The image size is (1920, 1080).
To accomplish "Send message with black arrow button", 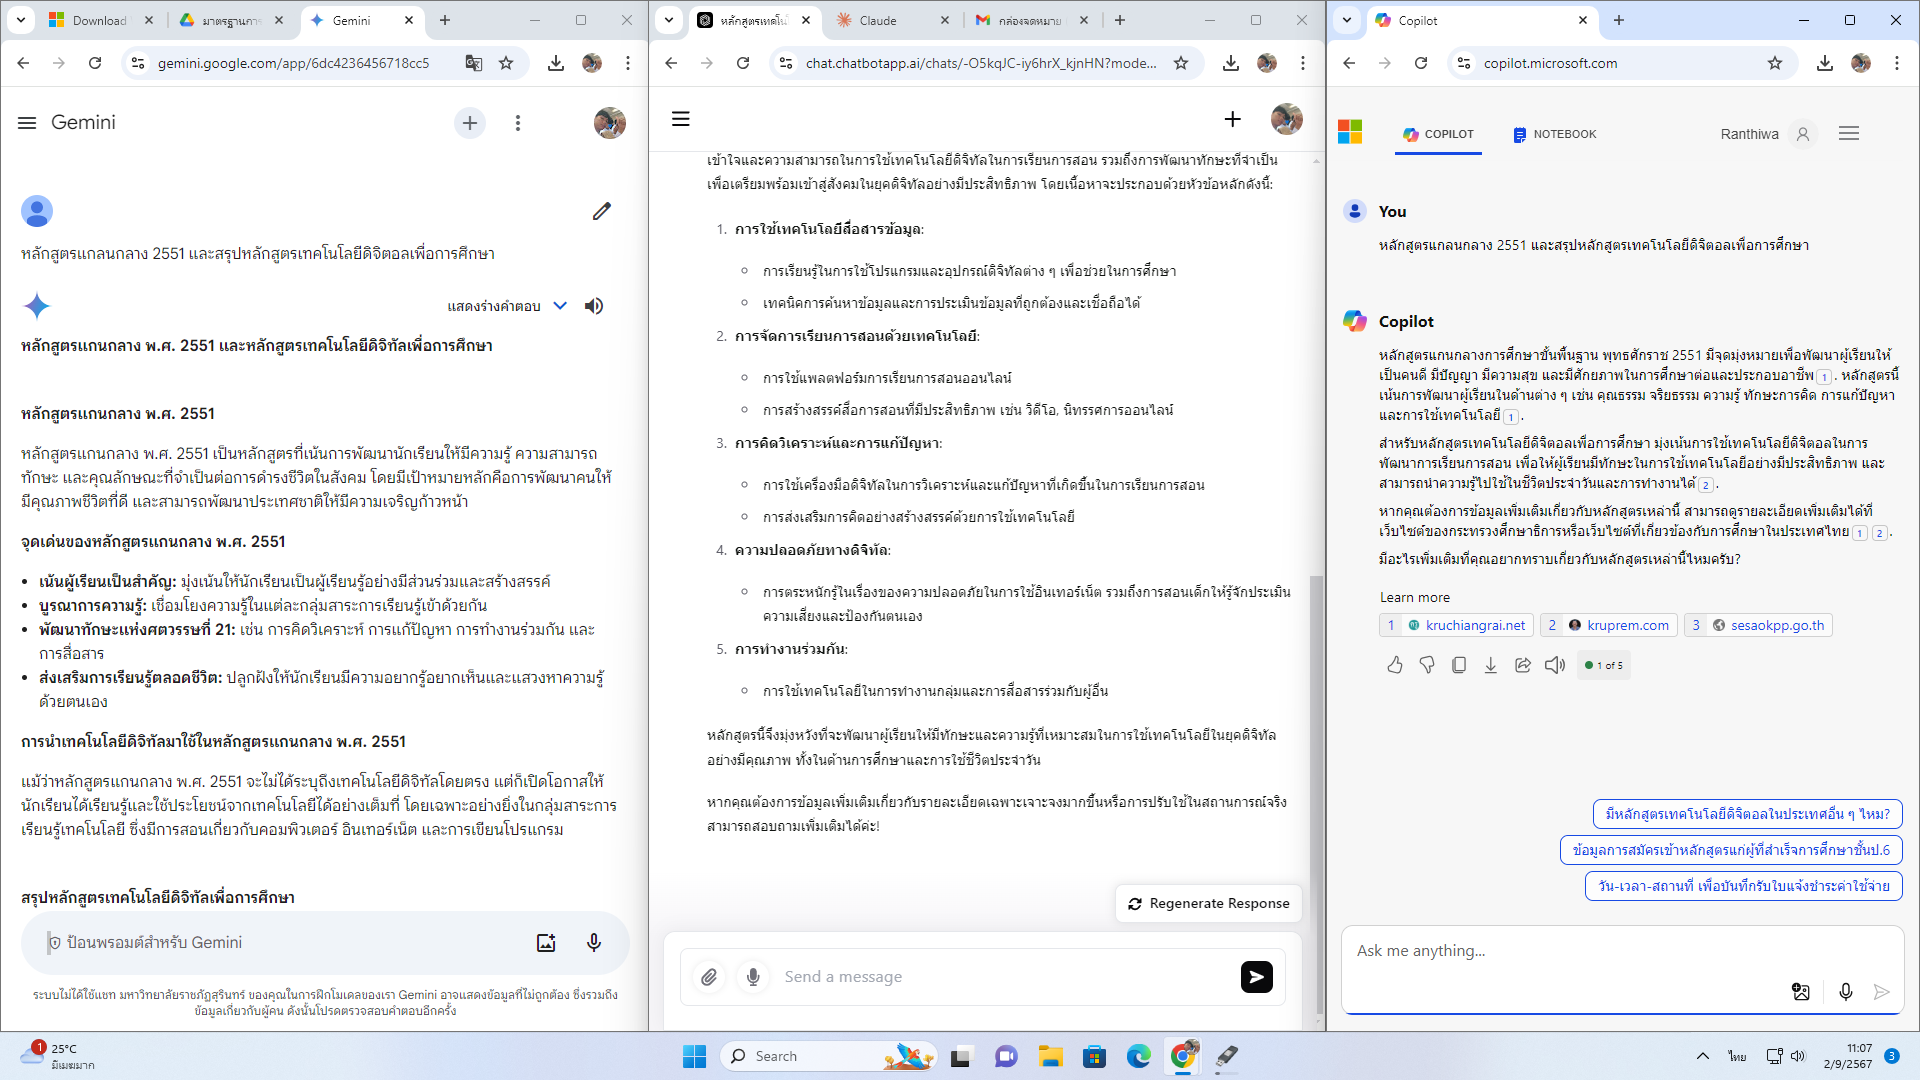I will (1256, 977).
